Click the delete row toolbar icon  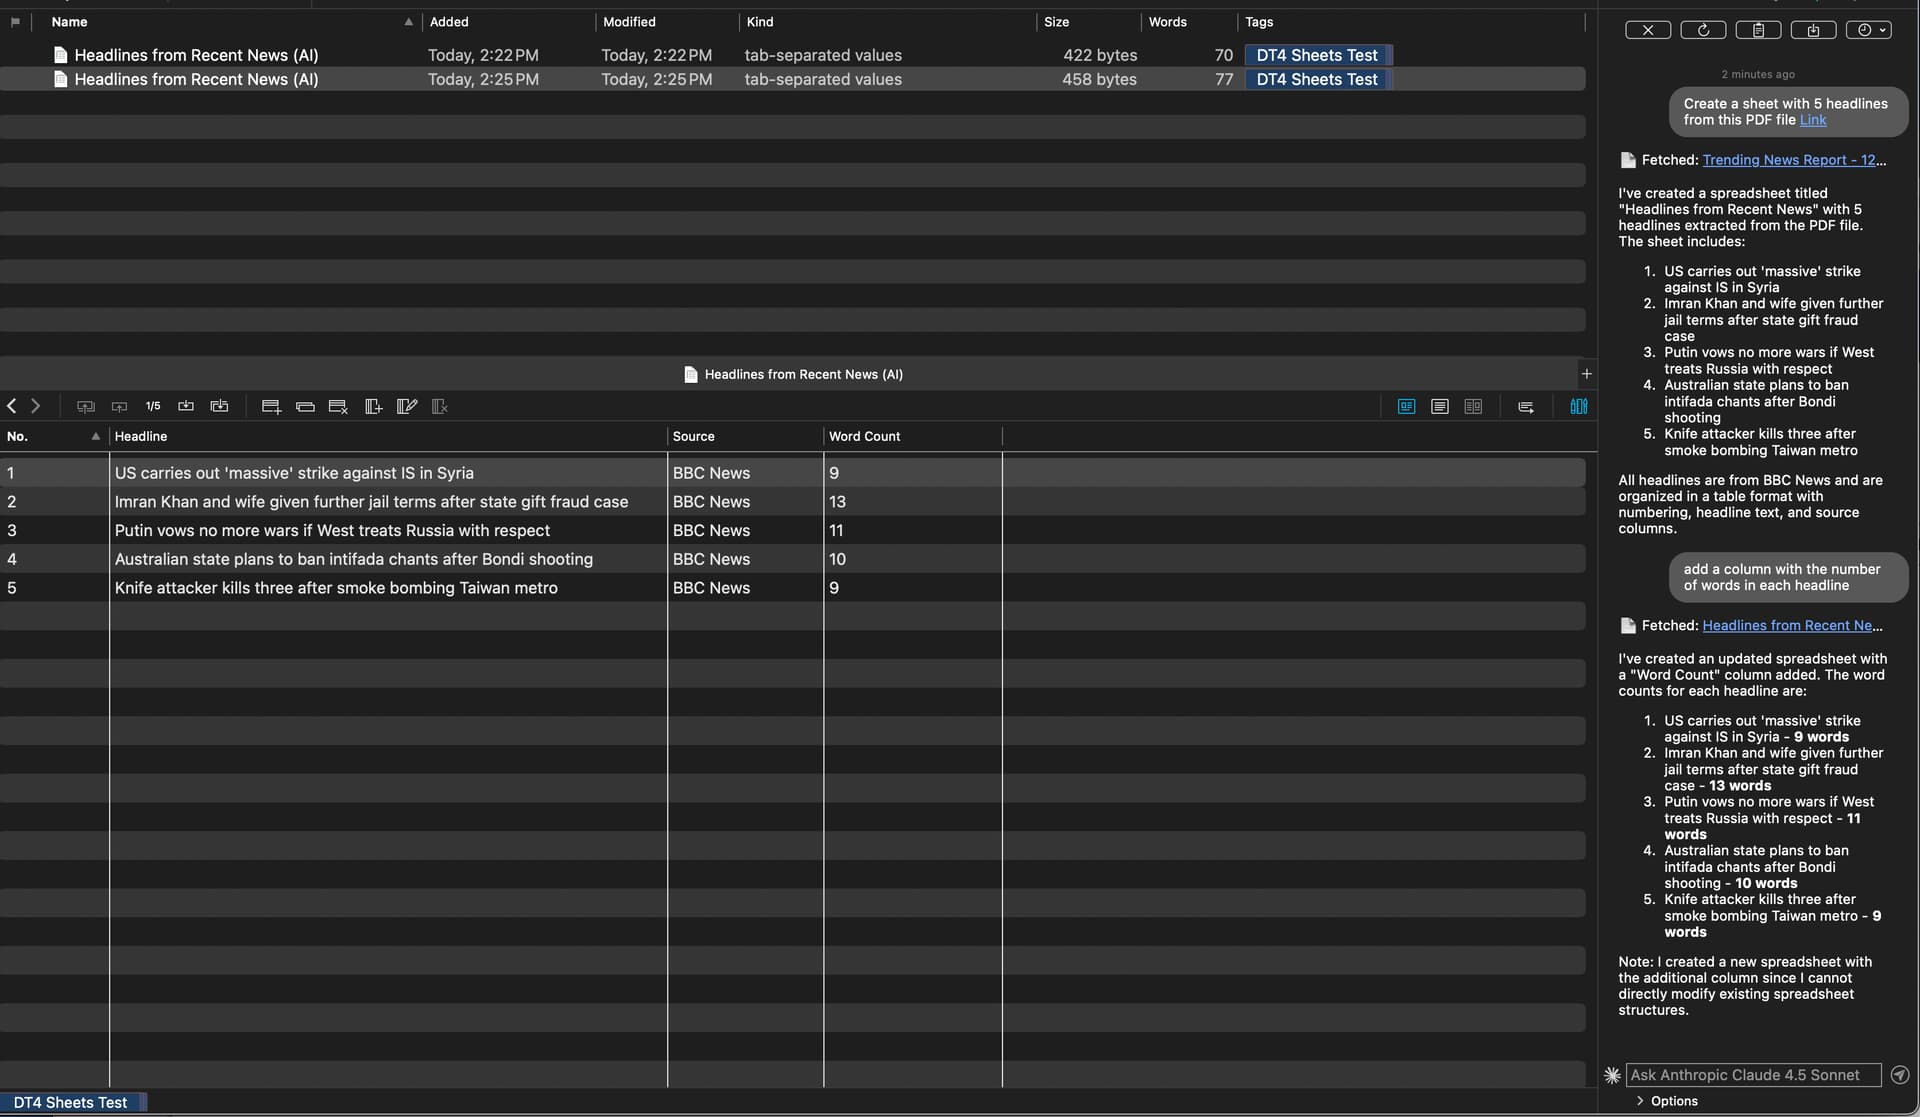click(x=338, y=406)
